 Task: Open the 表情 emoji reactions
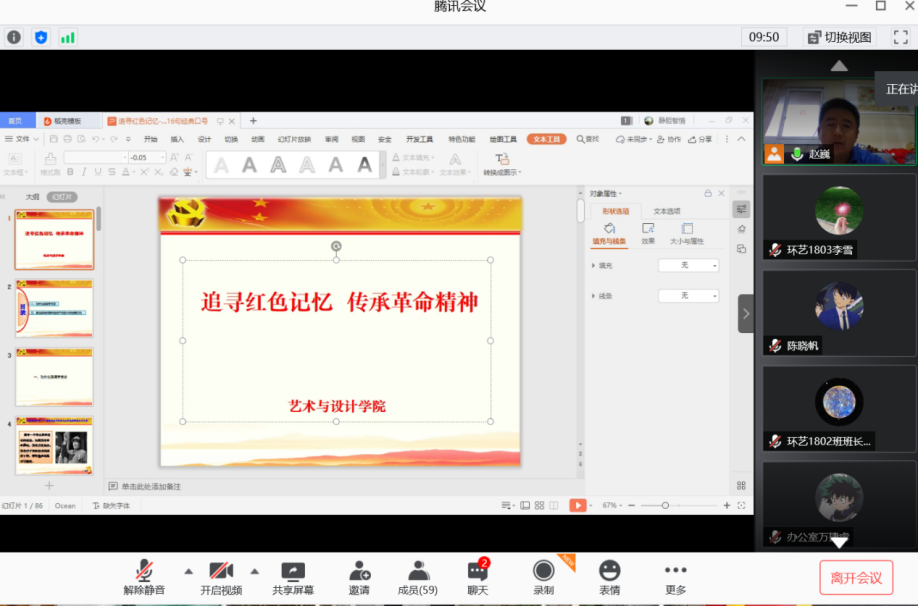tap(609, 577)
